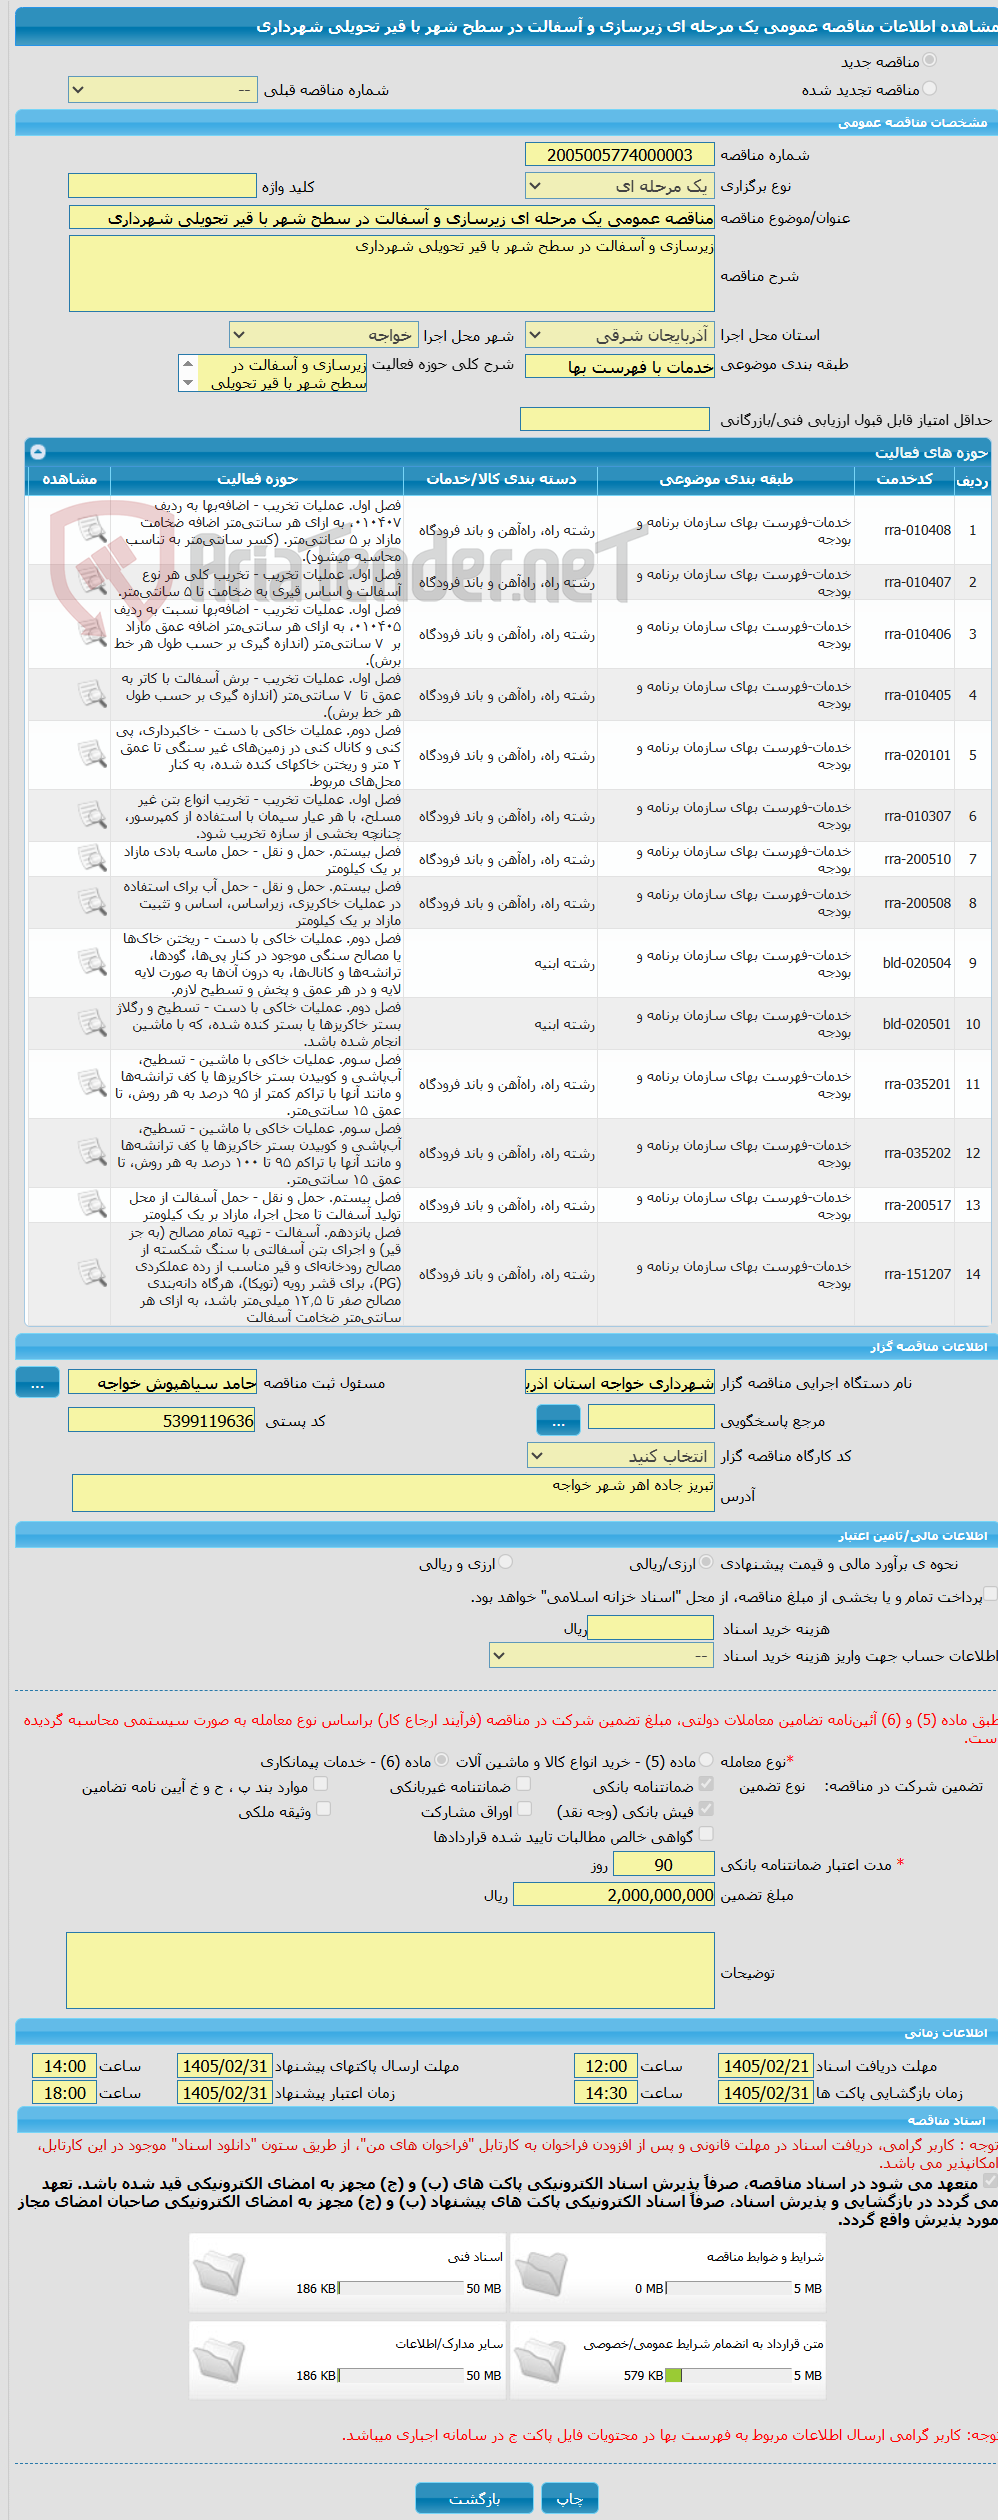Select ماده (5) خرید انواع کالا radio
The width and height of the screenshot is (998, 2520).
tap(707, 1760)
